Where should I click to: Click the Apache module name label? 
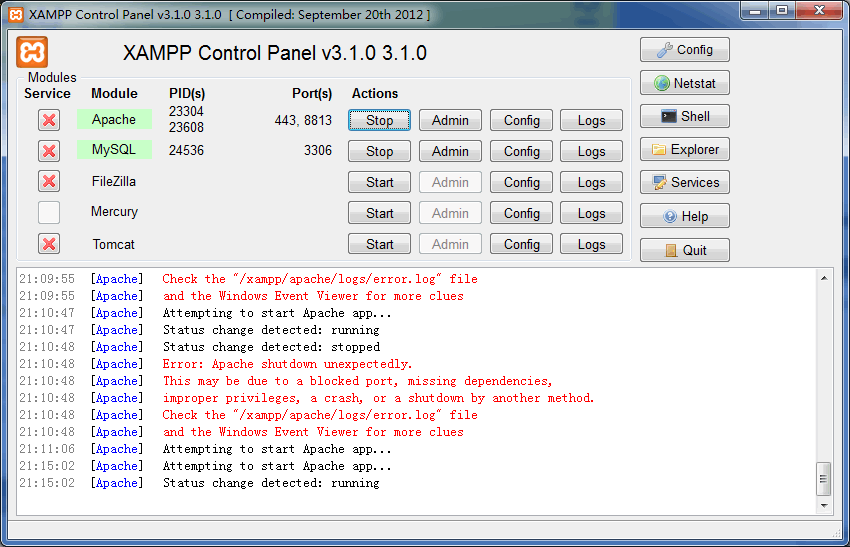[114, 119]
